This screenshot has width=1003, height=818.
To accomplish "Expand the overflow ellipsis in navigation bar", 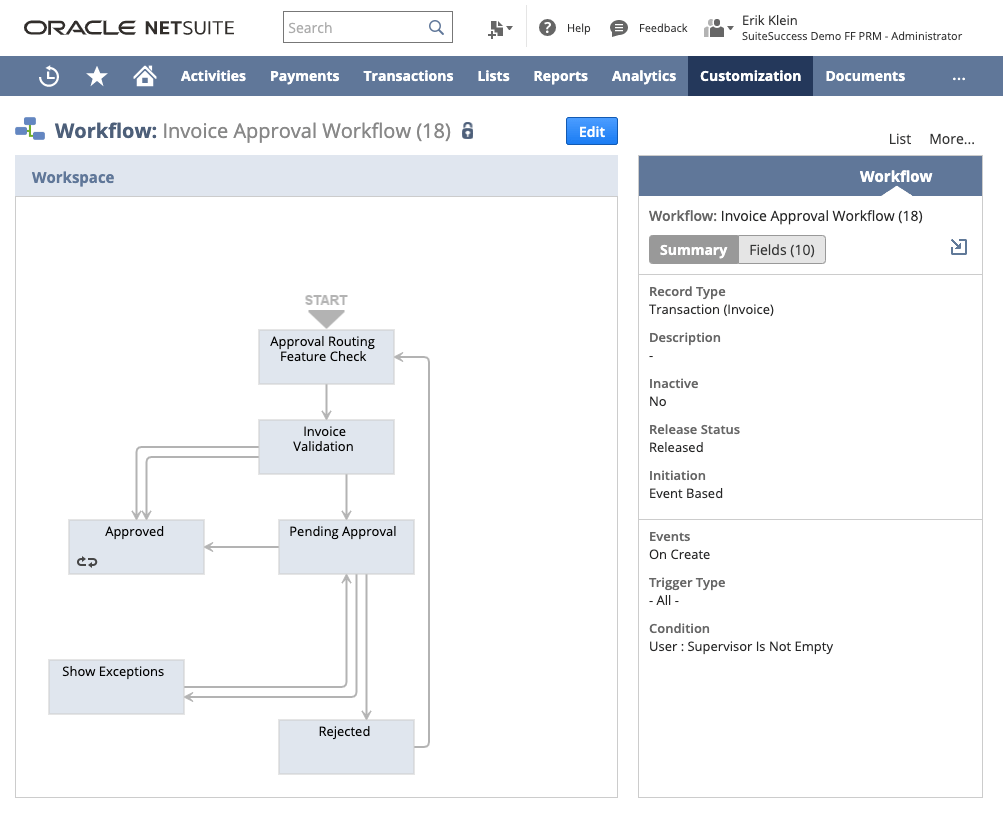I will [959, 76].
